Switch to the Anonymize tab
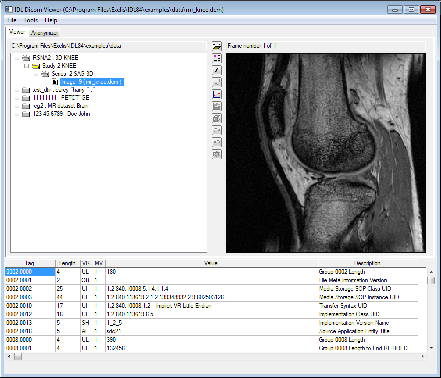The image size is (441, 378). click(44, 33)
